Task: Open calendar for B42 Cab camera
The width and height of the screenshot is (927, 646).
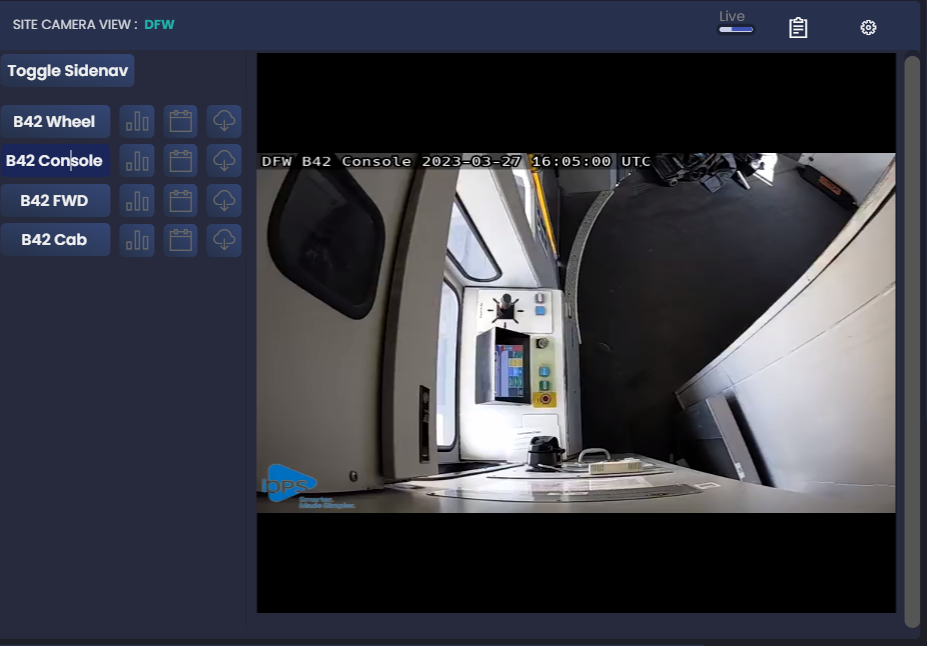Action: [x=181, y=240]
